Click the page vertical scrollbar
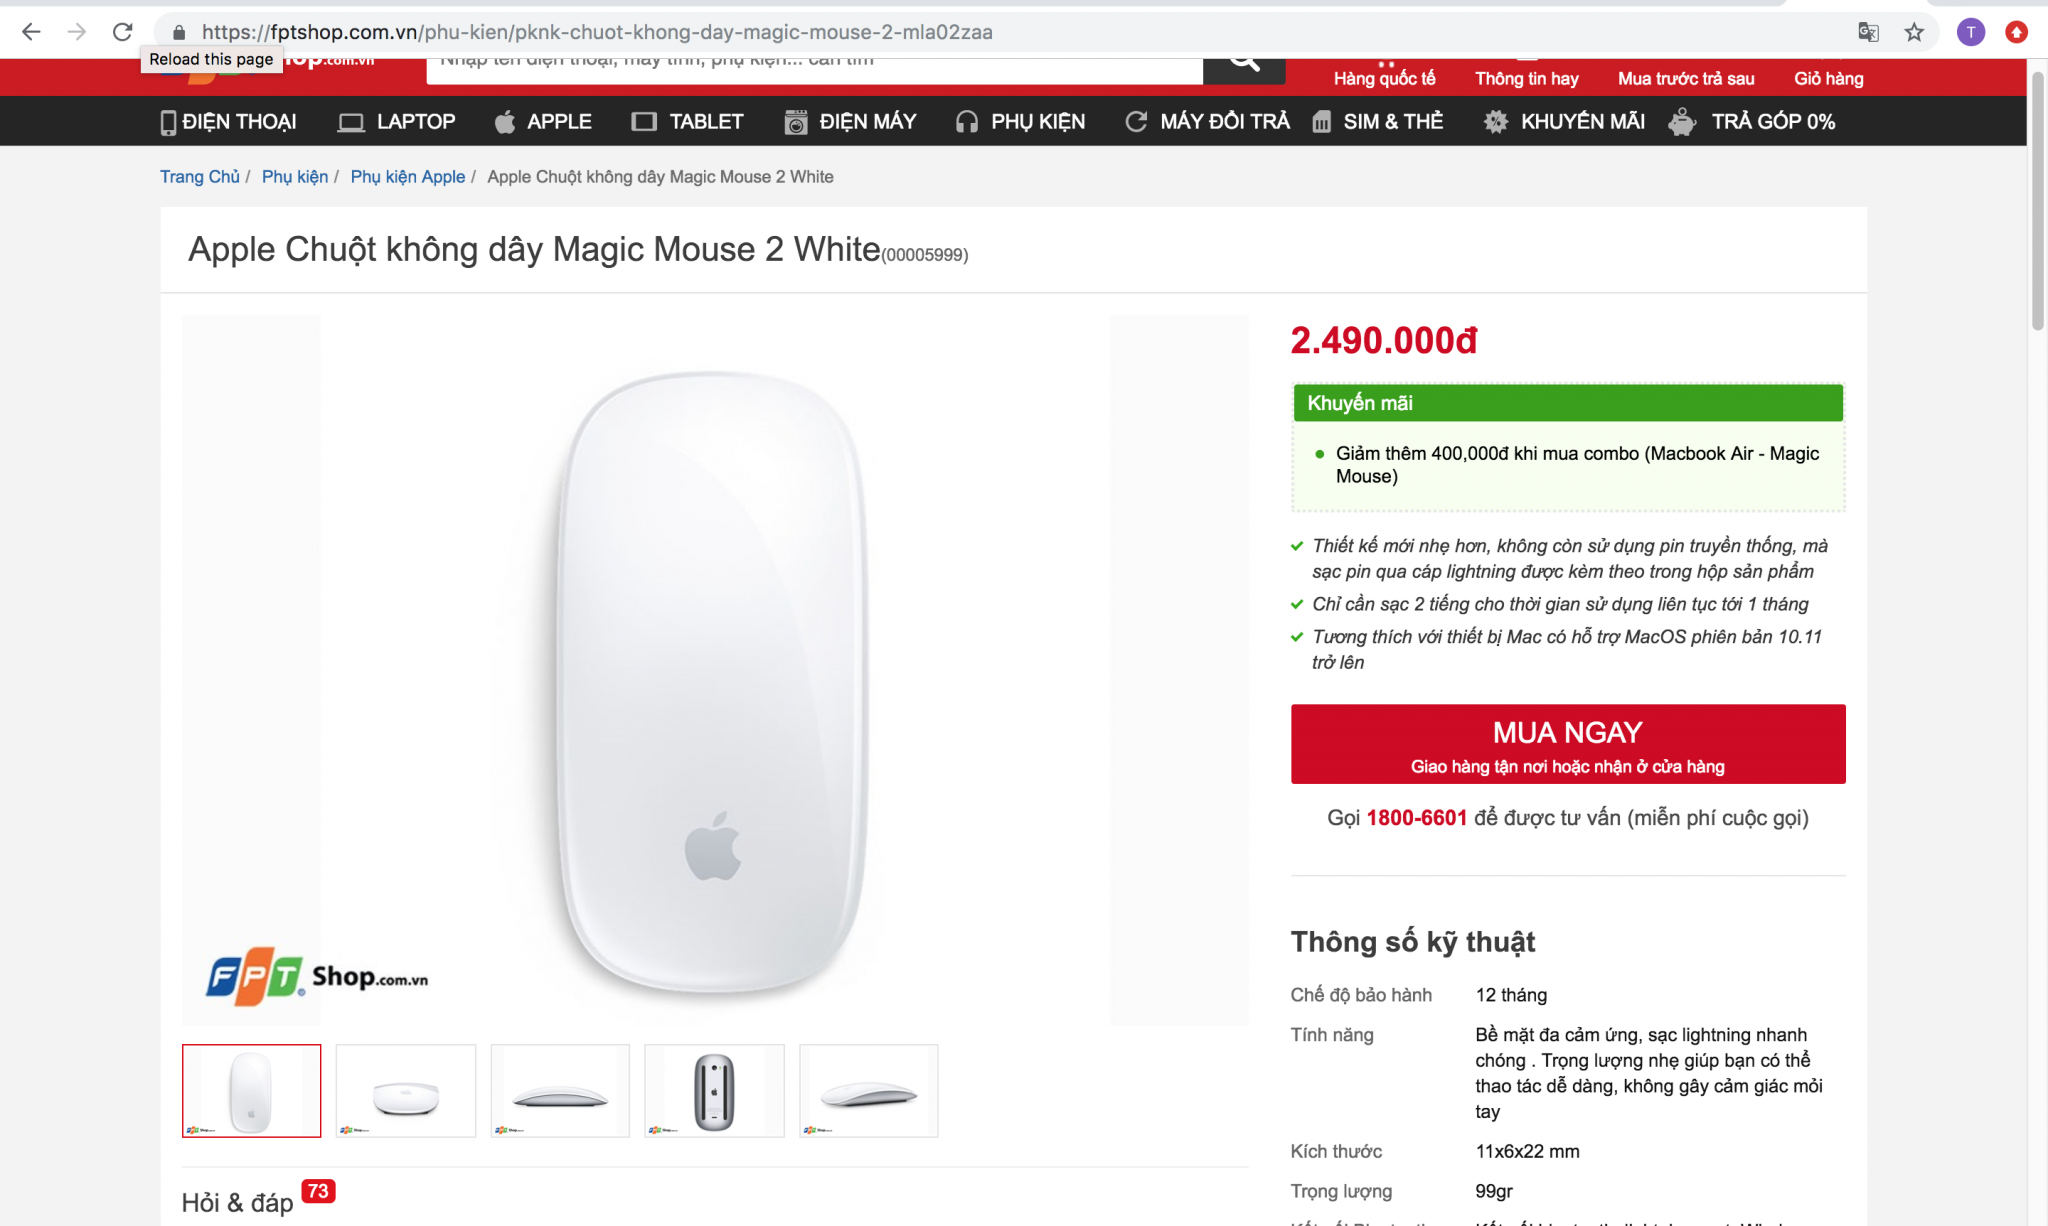 point(2037,200)
